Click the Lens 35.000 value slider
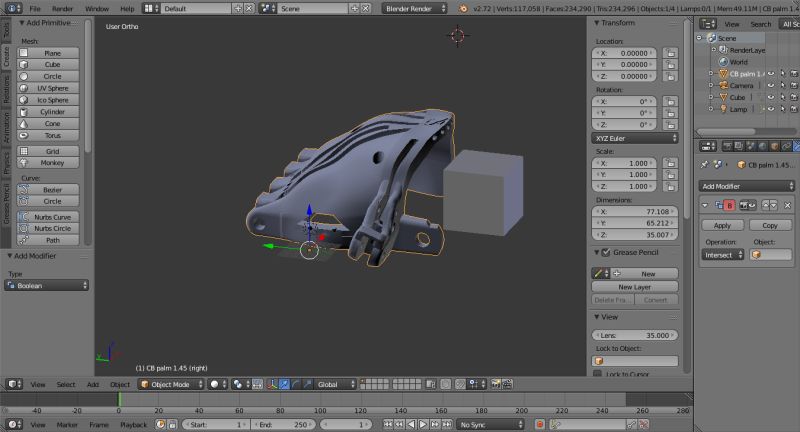 (635, 335)
